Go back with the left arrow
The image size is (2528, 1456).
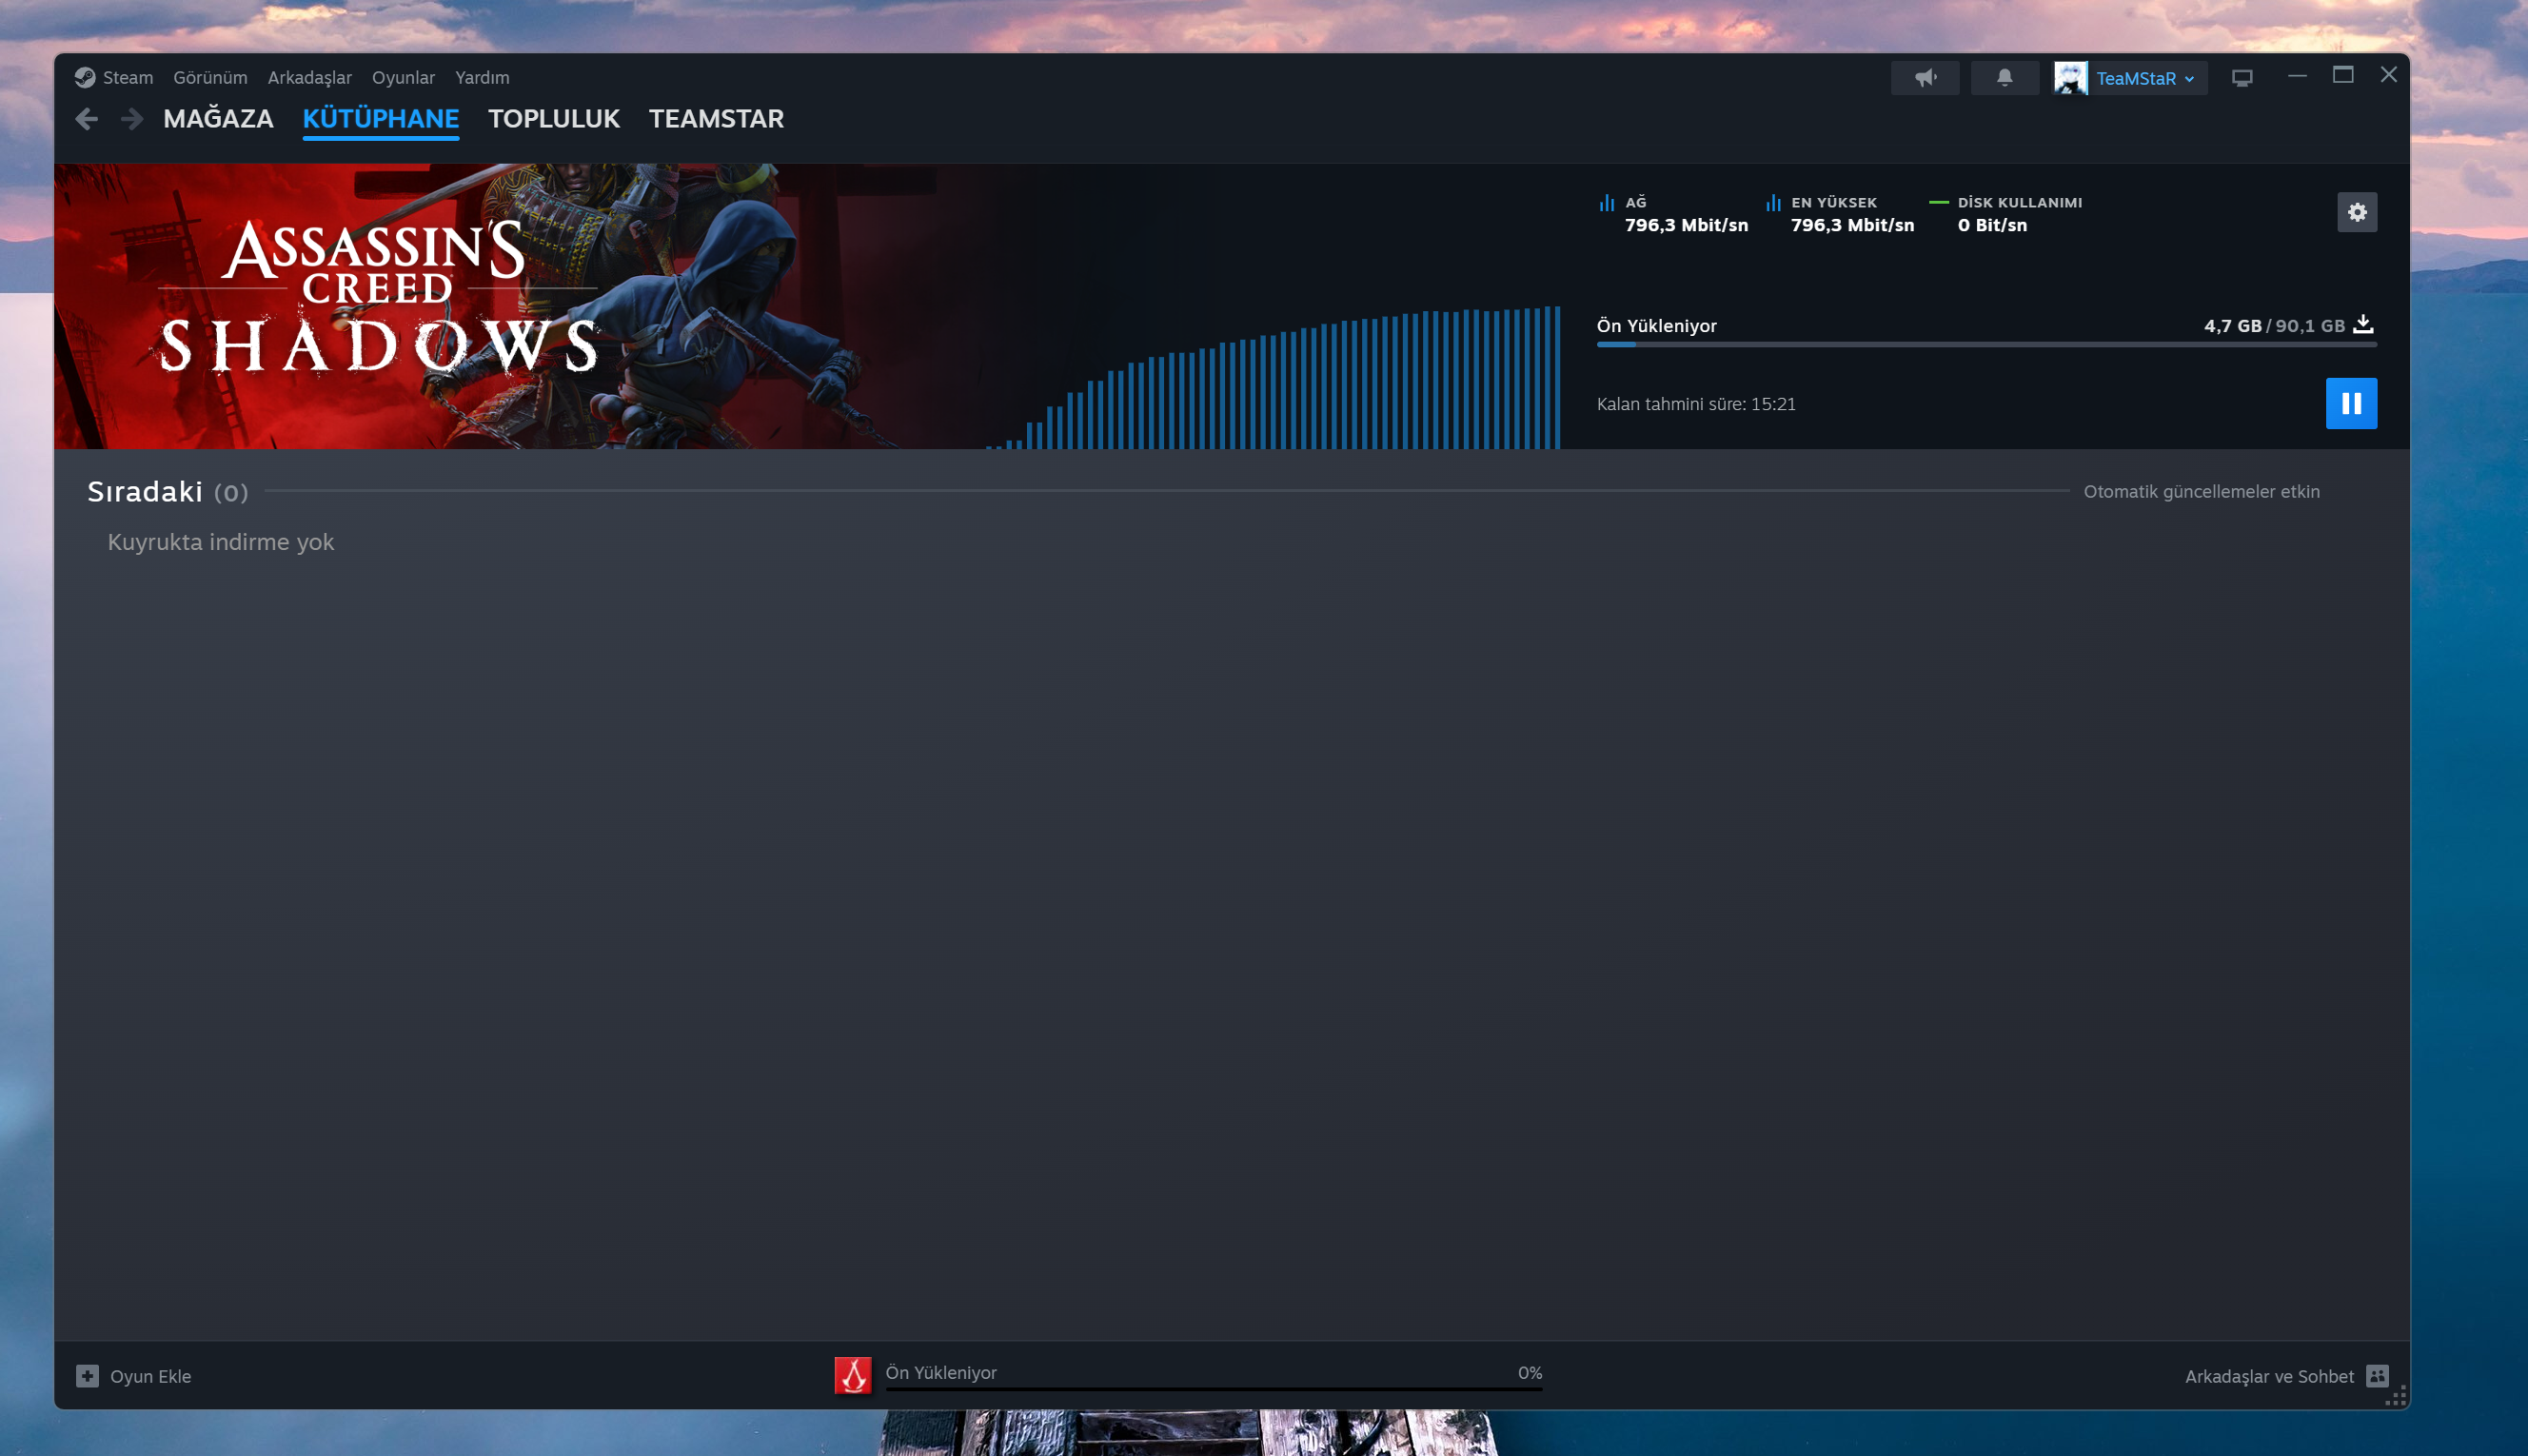tap(87, 119)
